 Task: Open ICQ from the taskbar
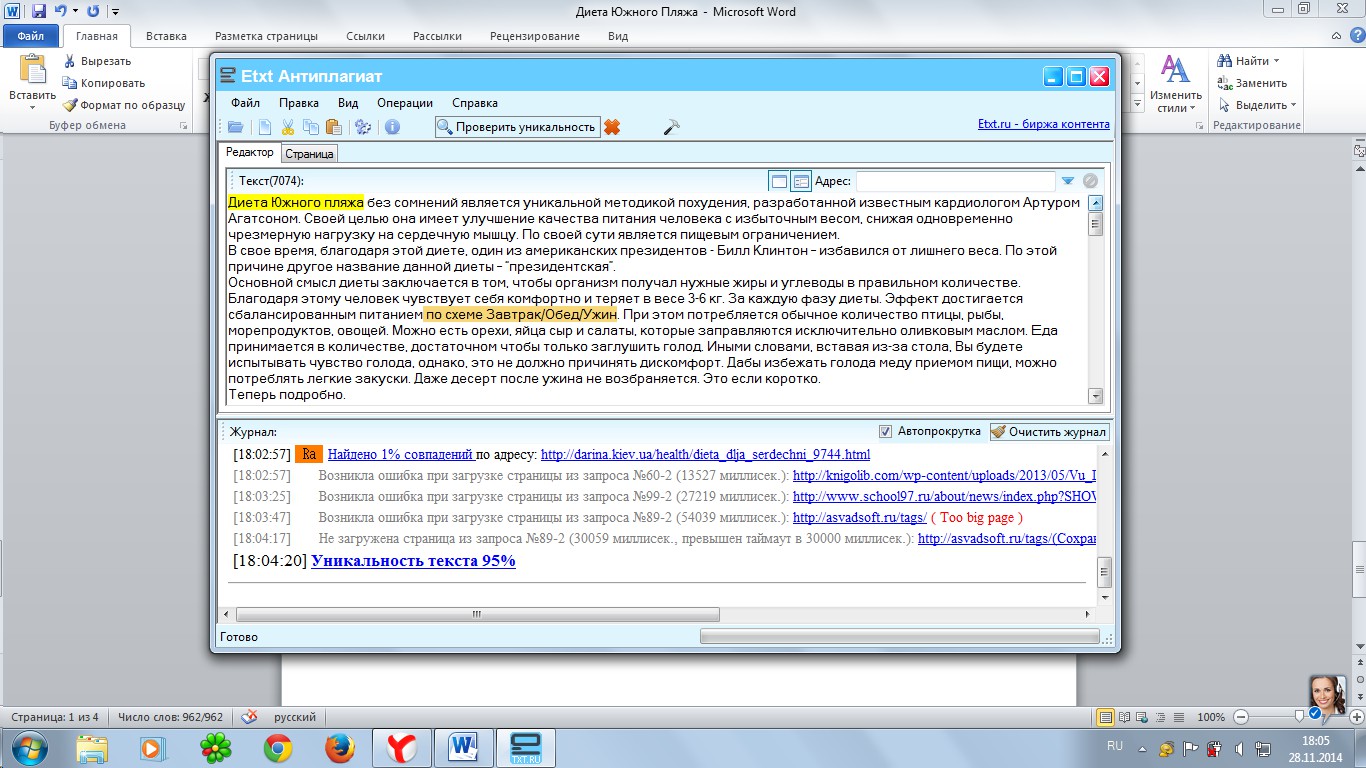point(216,748)
